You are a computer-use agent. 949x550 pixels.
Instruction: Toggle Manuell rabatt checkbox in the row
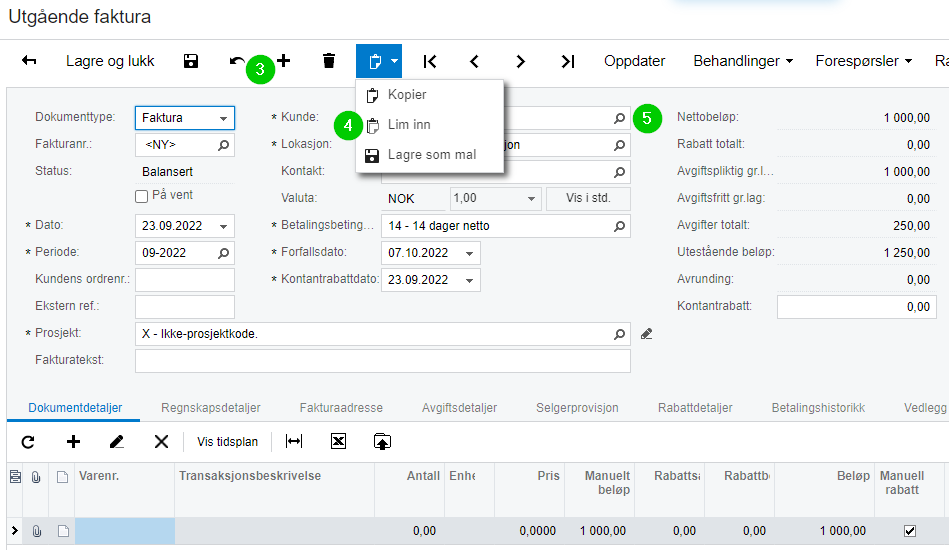tap(910, 531)
